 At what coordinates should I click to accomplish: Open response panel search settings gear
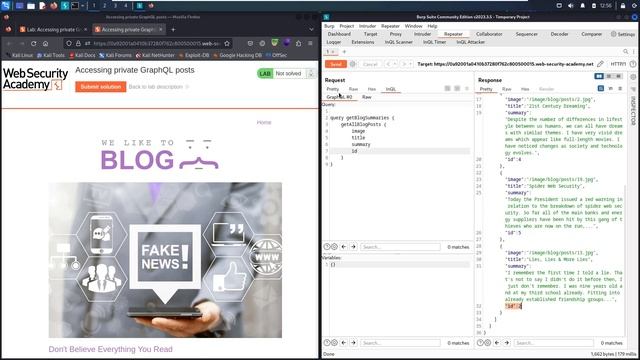(487, 343)
